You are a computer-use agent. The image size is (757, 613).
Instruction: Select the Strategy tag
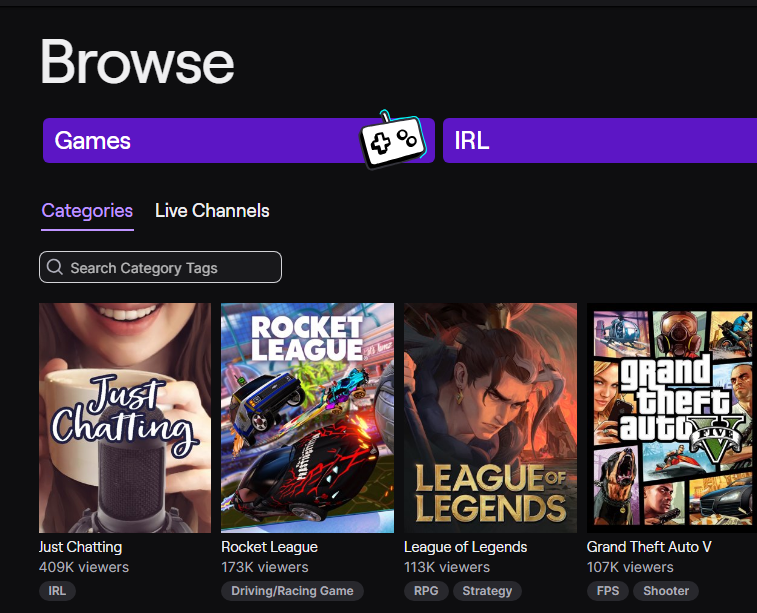pyautogui.click(x=487, y=591)
